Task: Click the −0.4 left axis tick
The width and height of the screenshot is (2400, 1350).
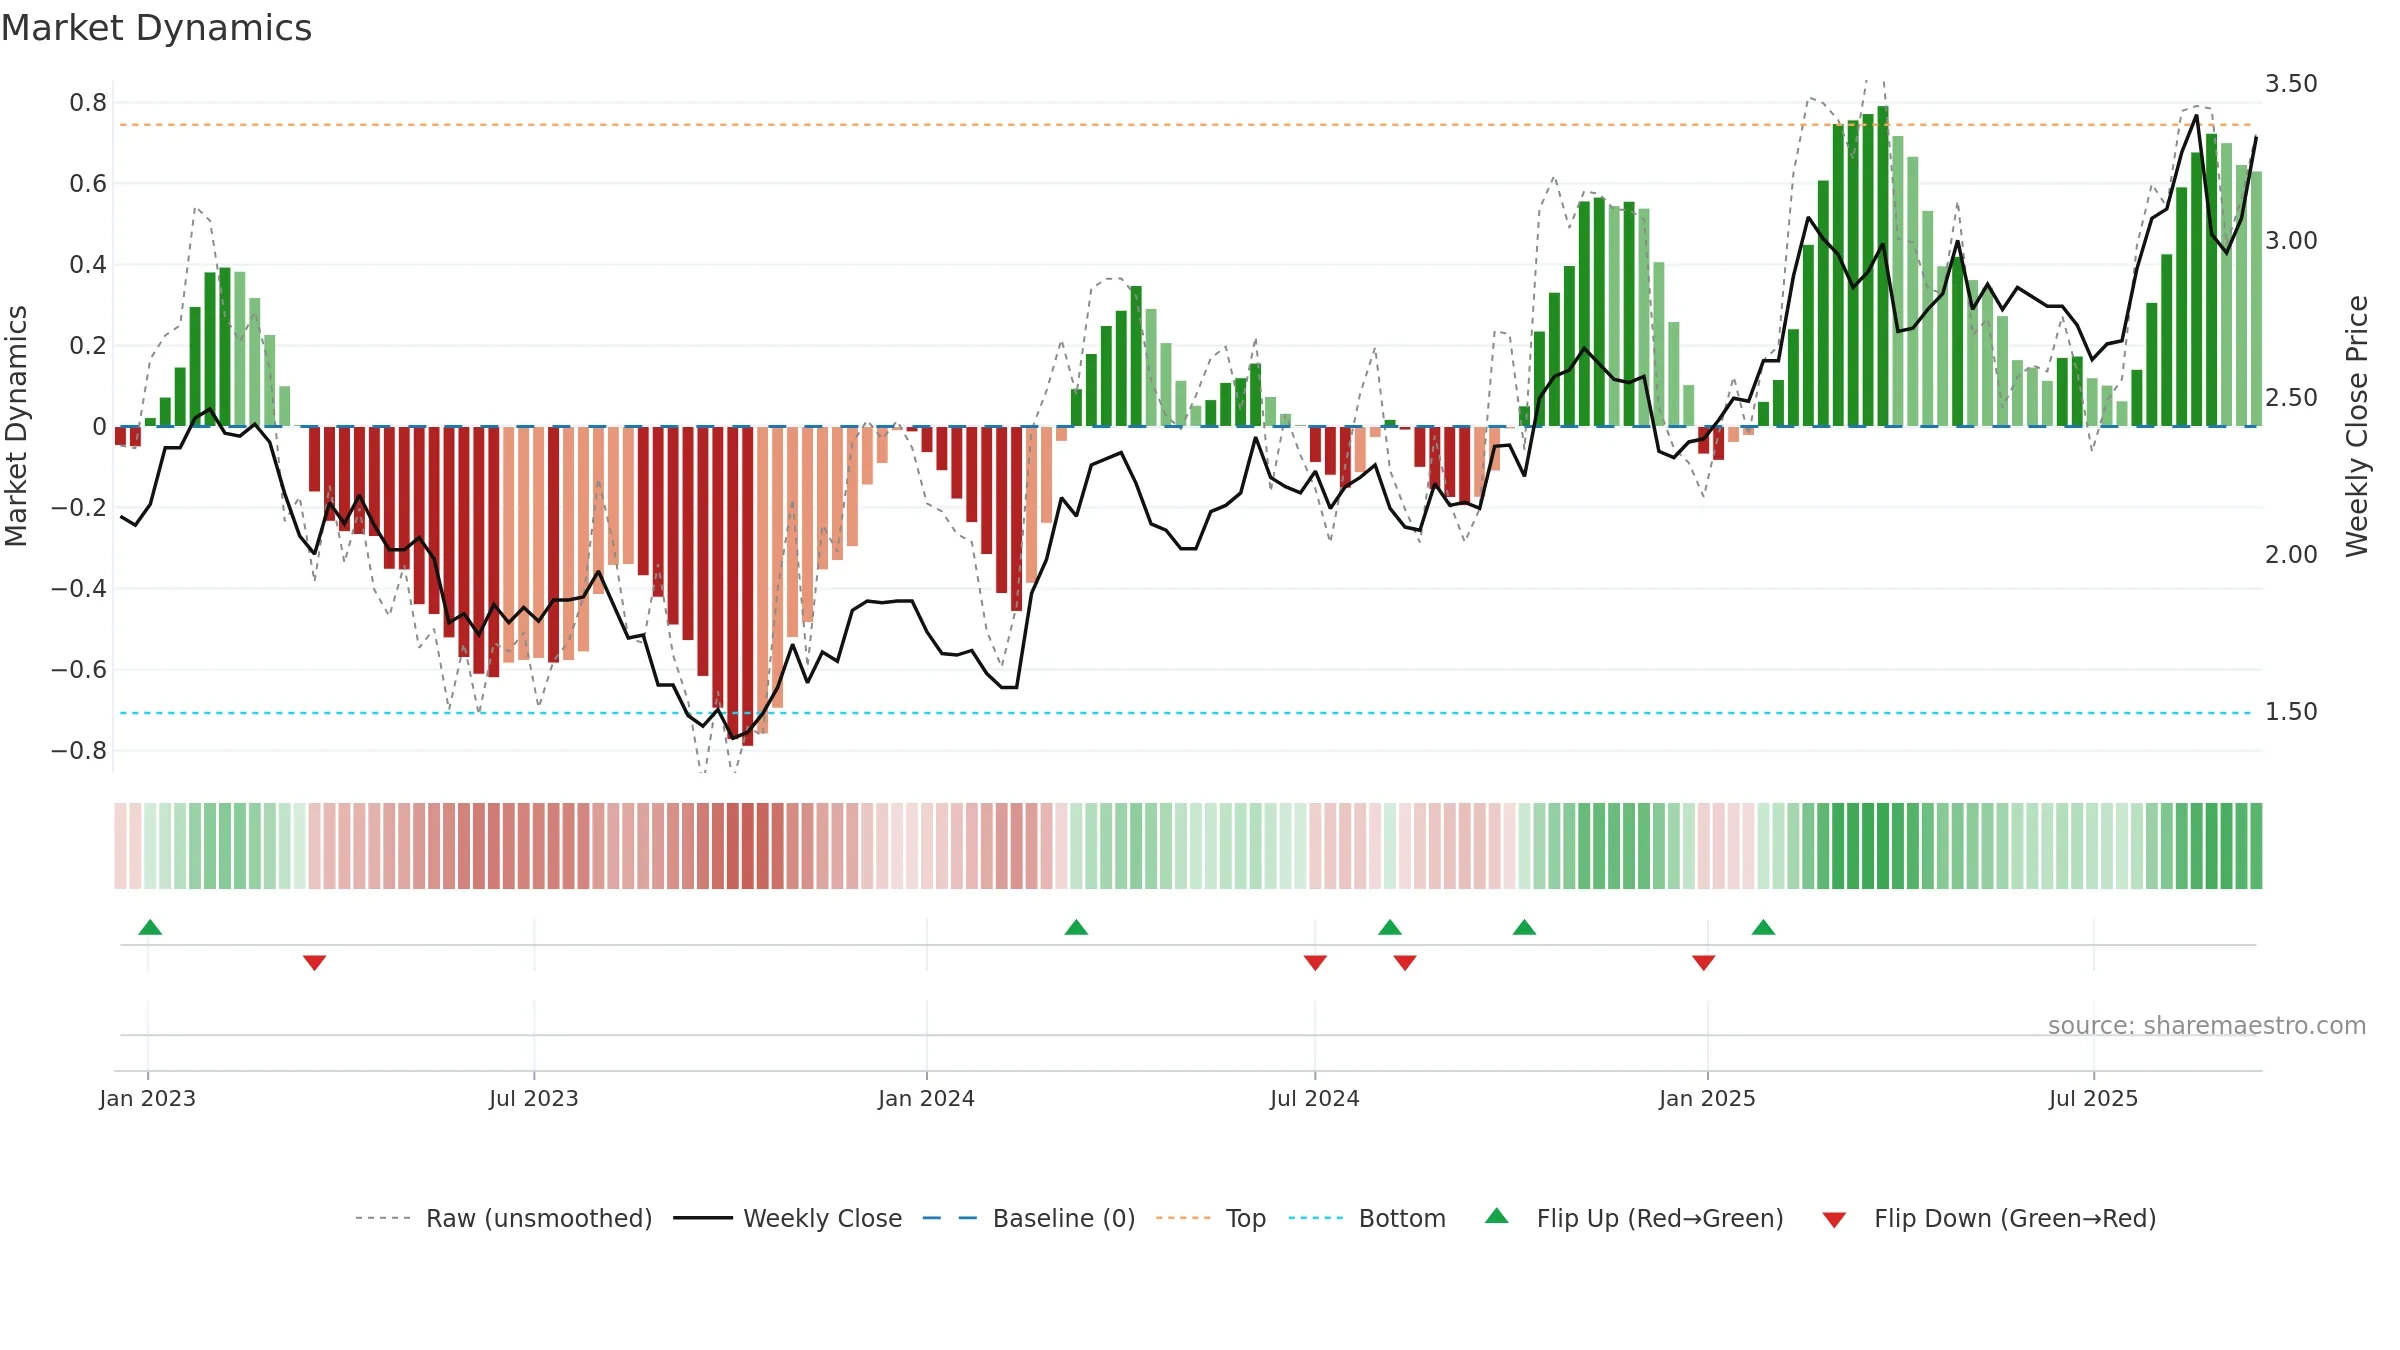Action: pyautogui.click(x=79, y=588)
